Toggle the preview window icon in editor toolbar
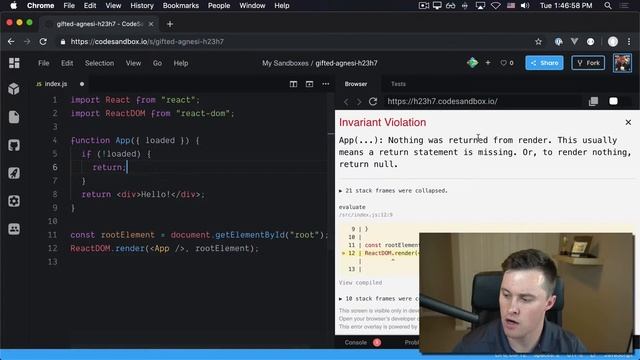Screen dimensions: 640x360 coord(309,84)
